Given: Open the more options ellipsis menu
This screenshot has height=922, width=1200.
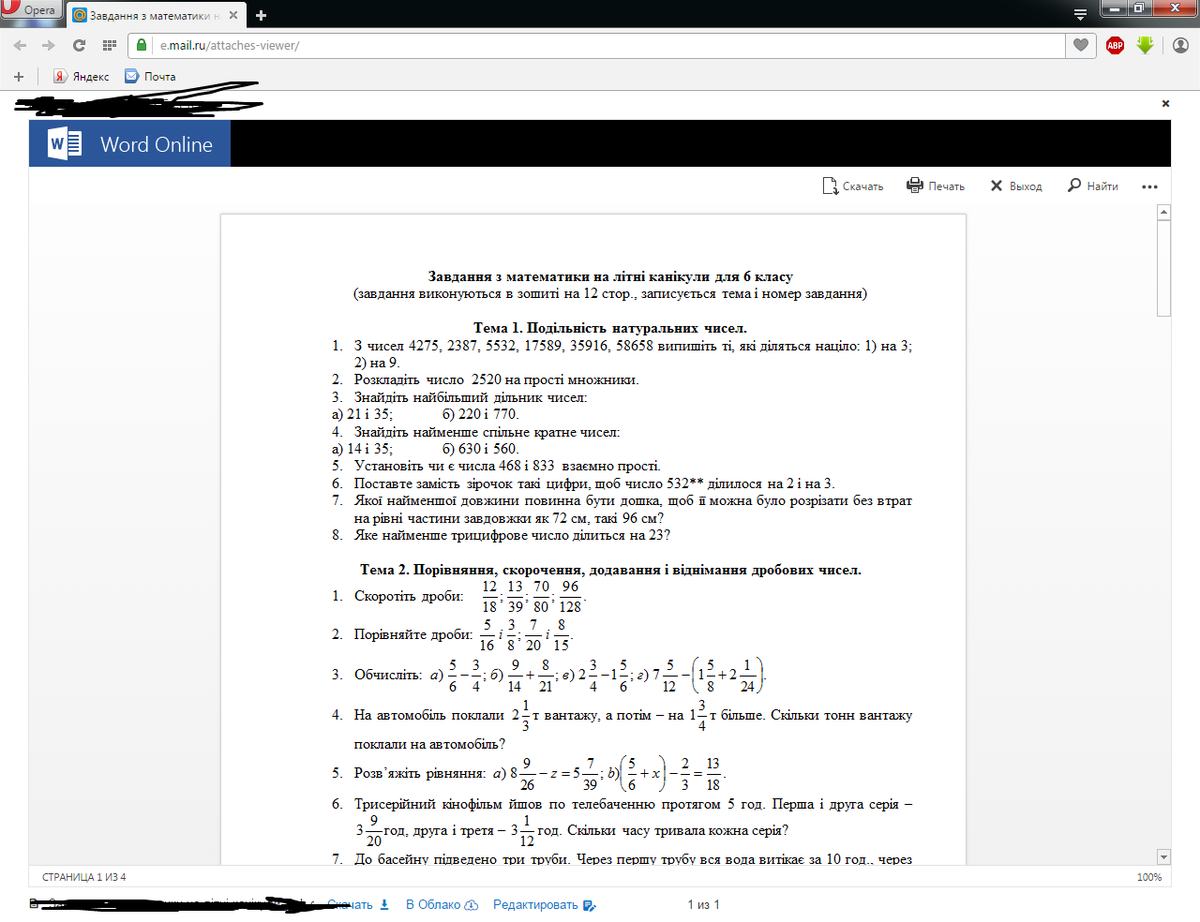Looking at the screenshot, I should [x=1149, y=187].
